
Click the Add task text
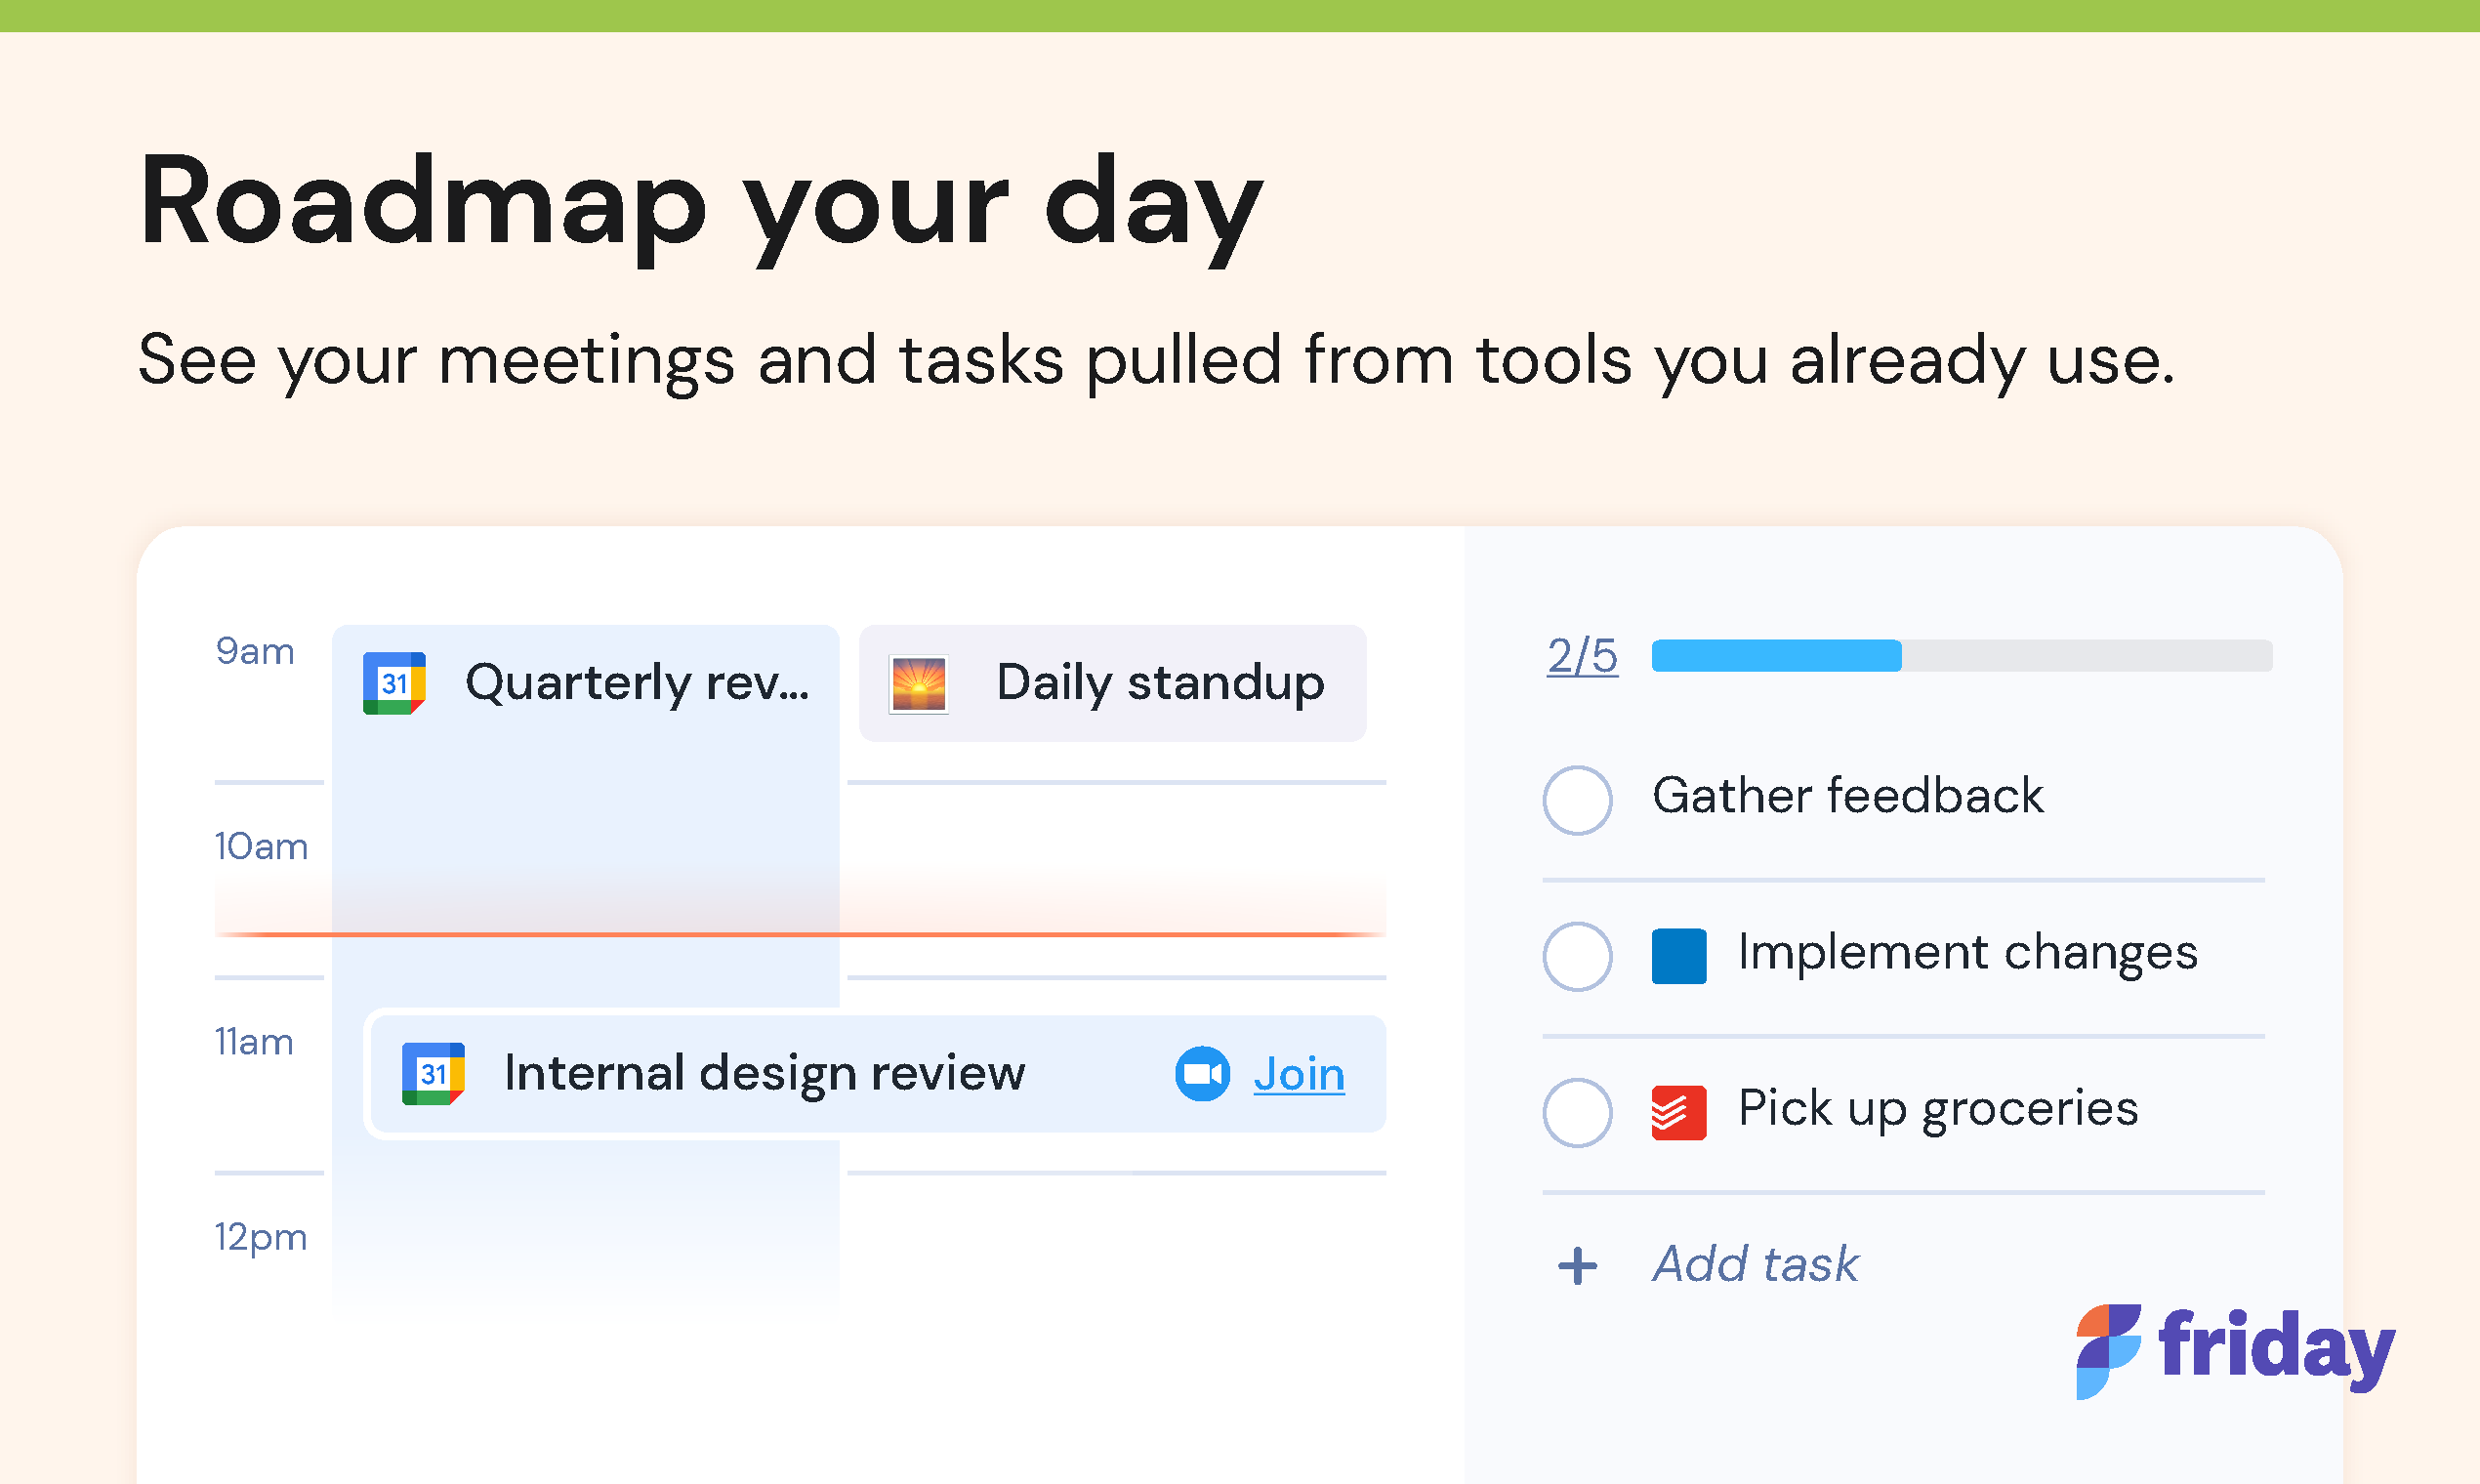[x=1755, y=1264]
